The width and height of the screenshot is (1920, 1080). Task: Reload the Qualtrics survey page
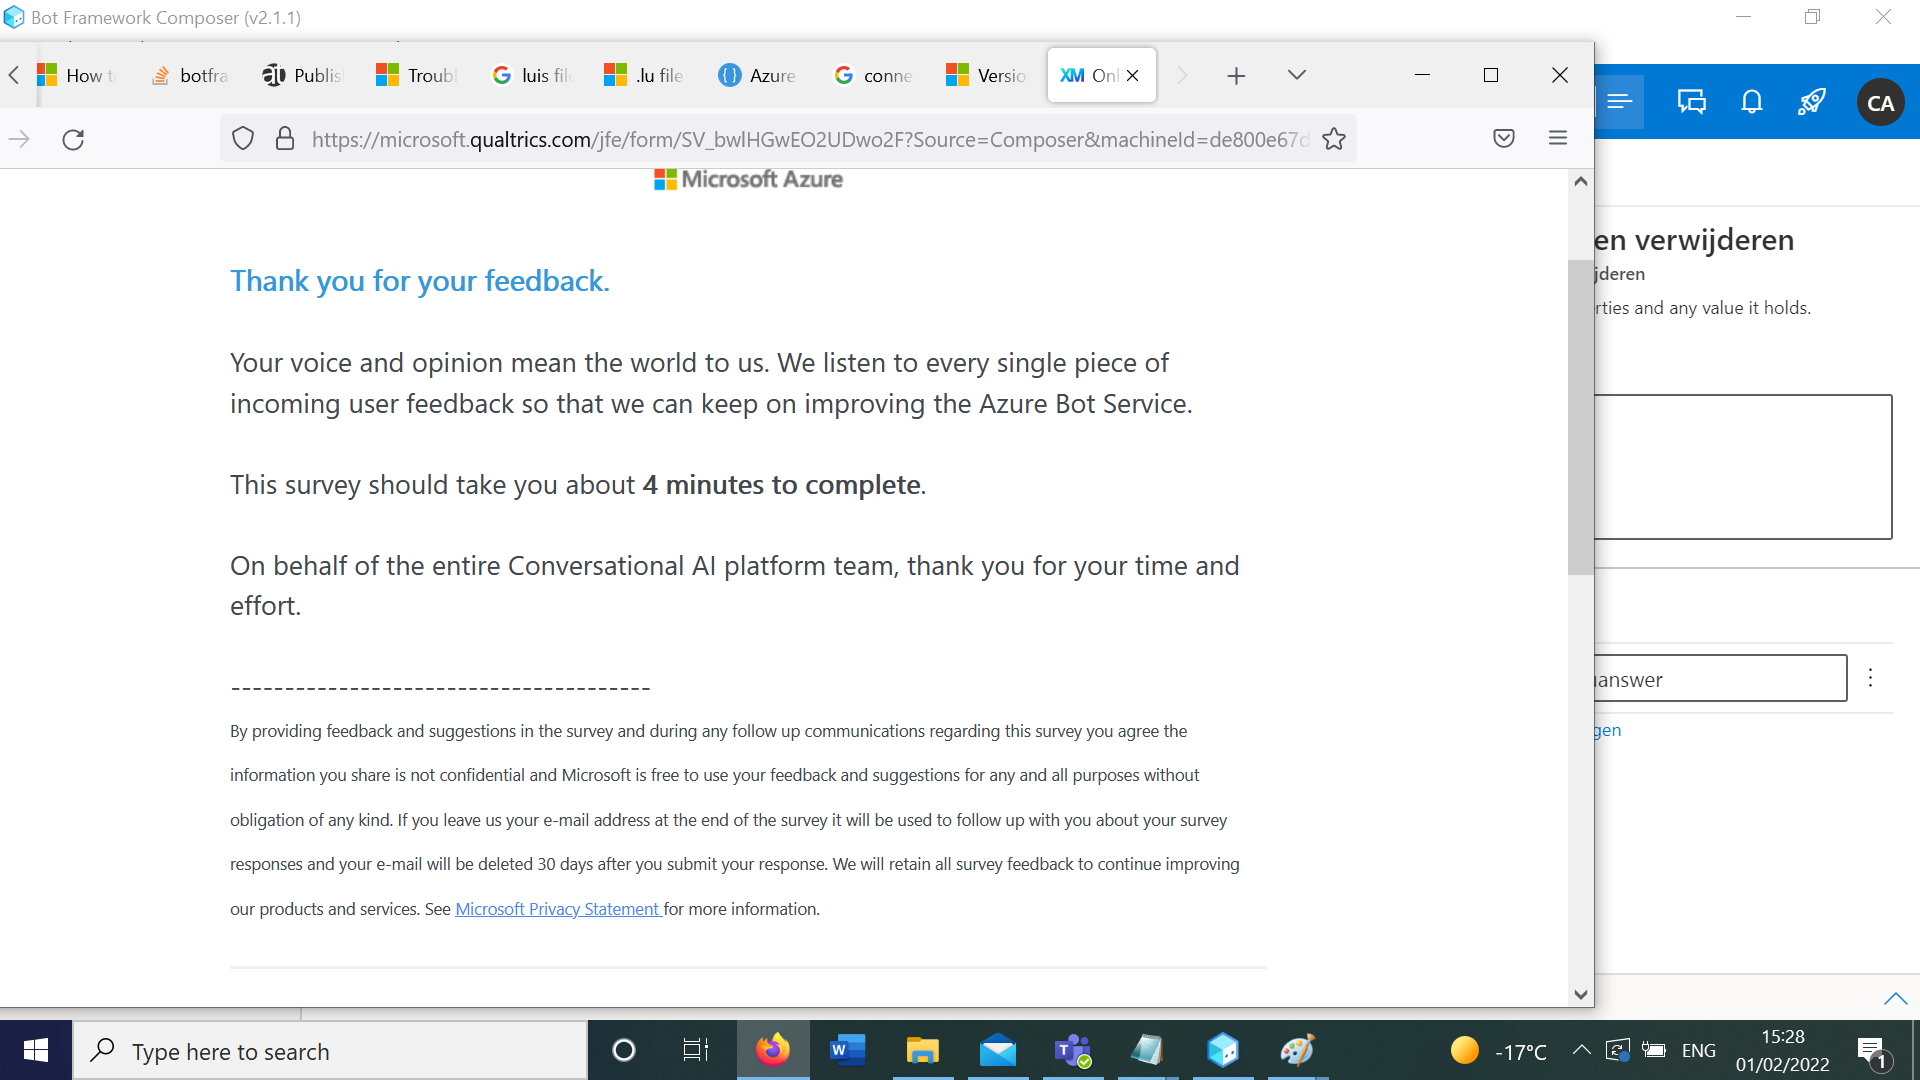point(73,139)
